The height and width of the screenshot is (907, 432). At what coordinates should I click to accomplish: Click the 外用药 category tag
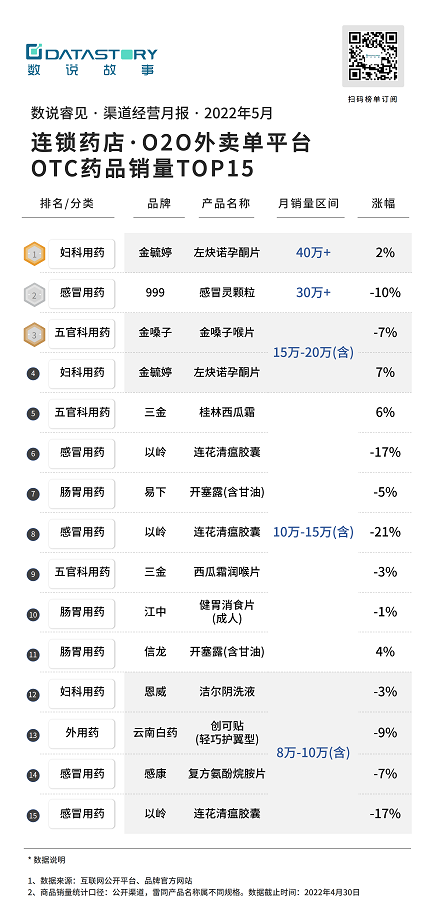(82, 733)
